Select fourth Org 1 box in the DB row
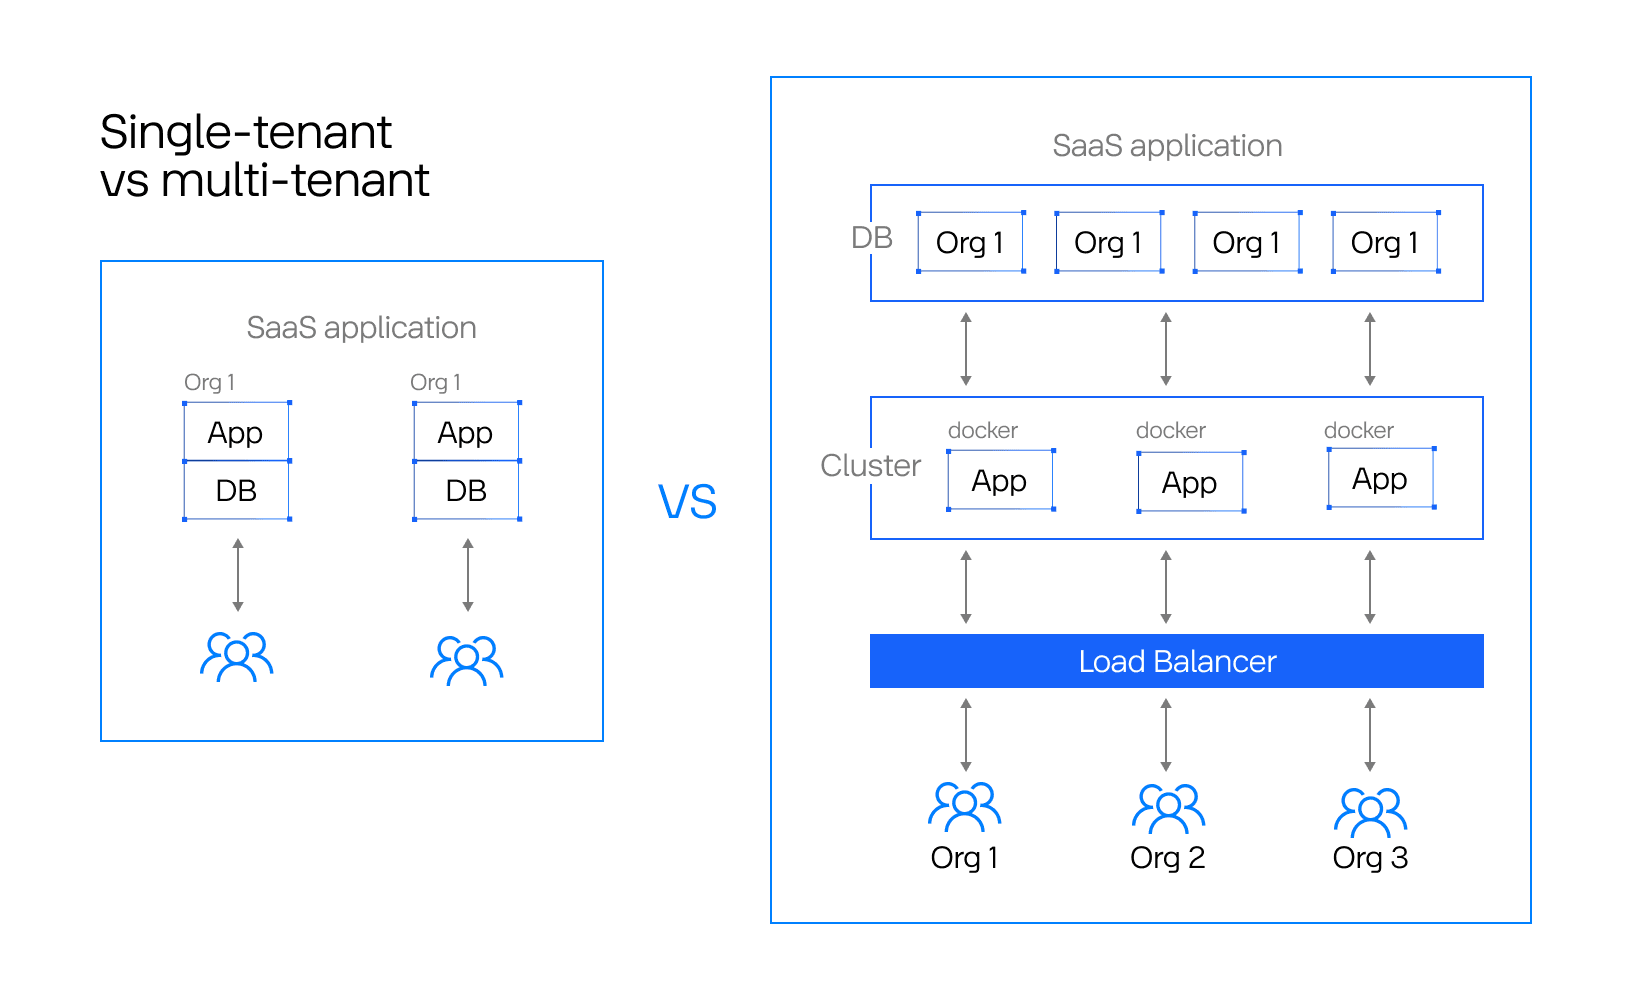This screenshot has height=1000, width=1632. [x=1385, y=242]
